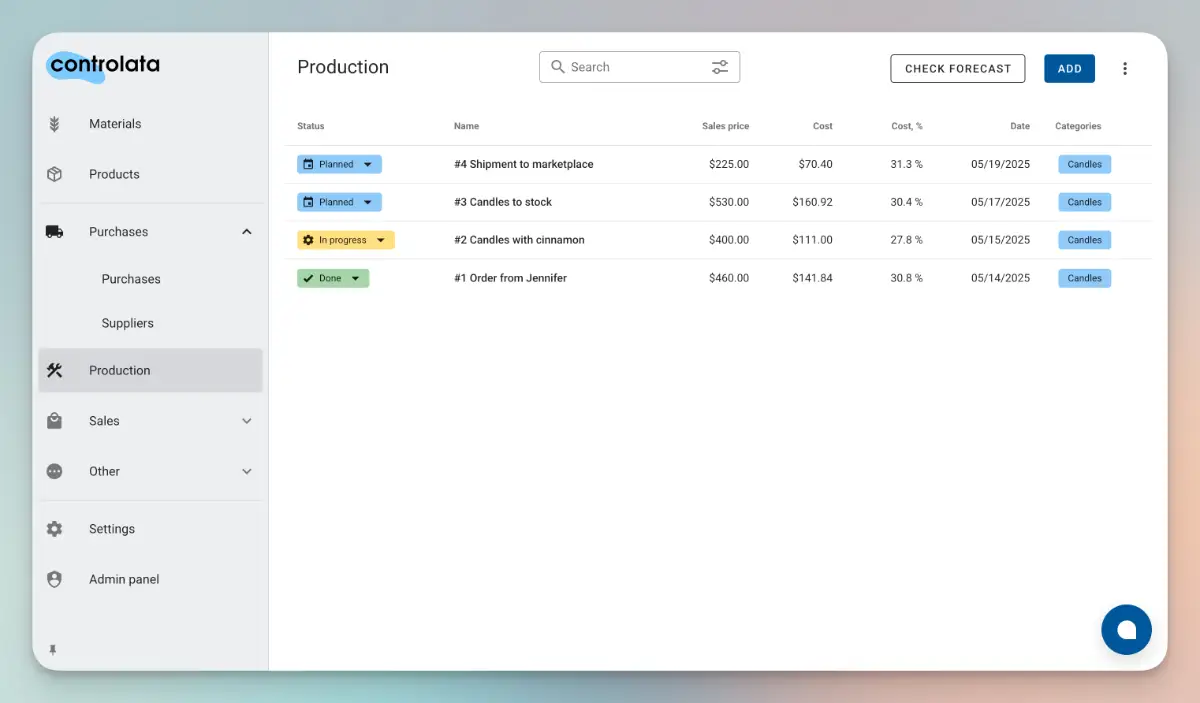The image size is (1200, 703).
Task: Expand the Sales menu section
Action: [247, 421]
